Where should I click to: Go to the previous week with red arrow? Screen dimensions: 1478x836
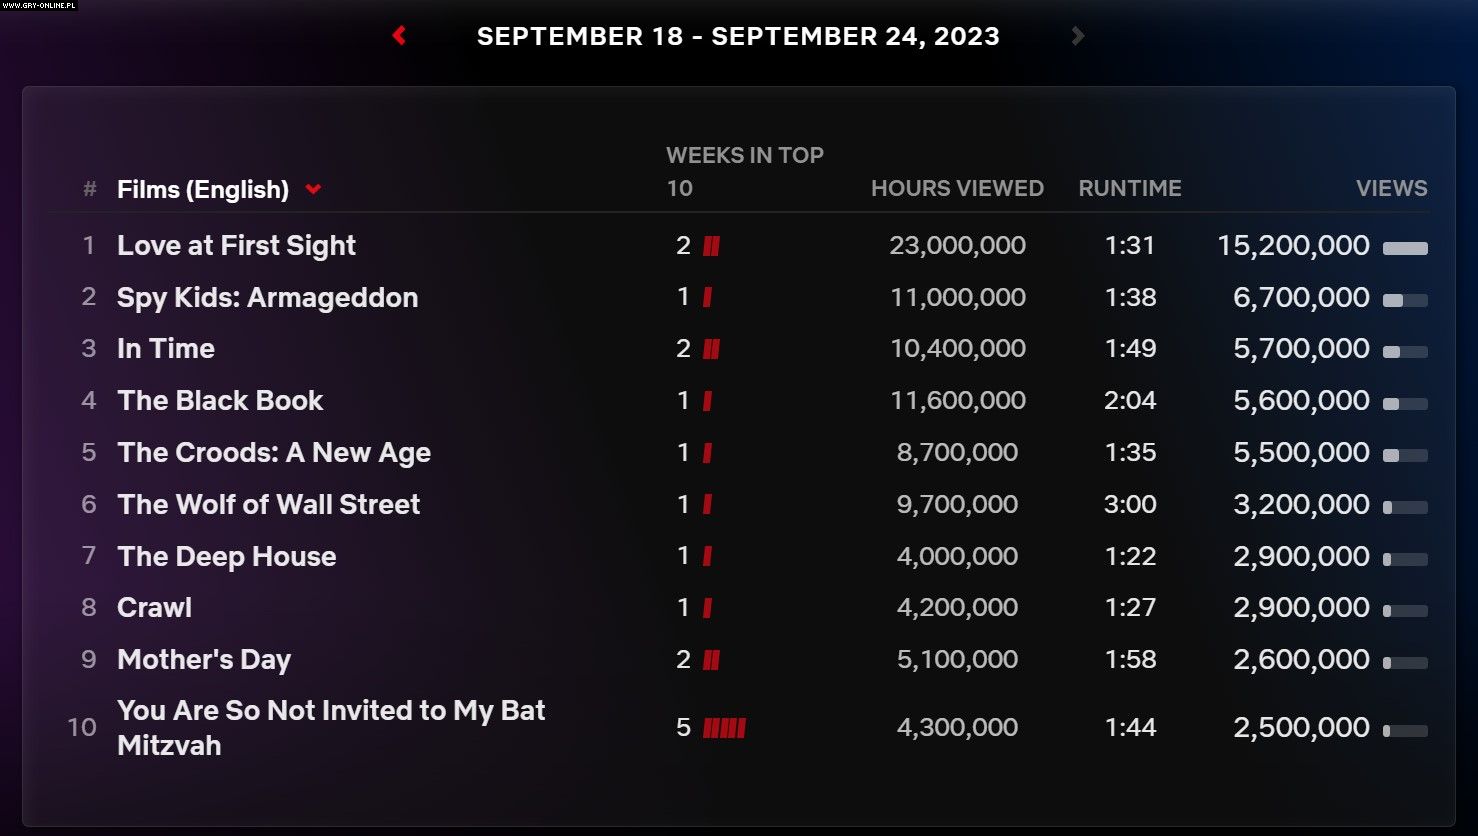(x=399, y=36)
